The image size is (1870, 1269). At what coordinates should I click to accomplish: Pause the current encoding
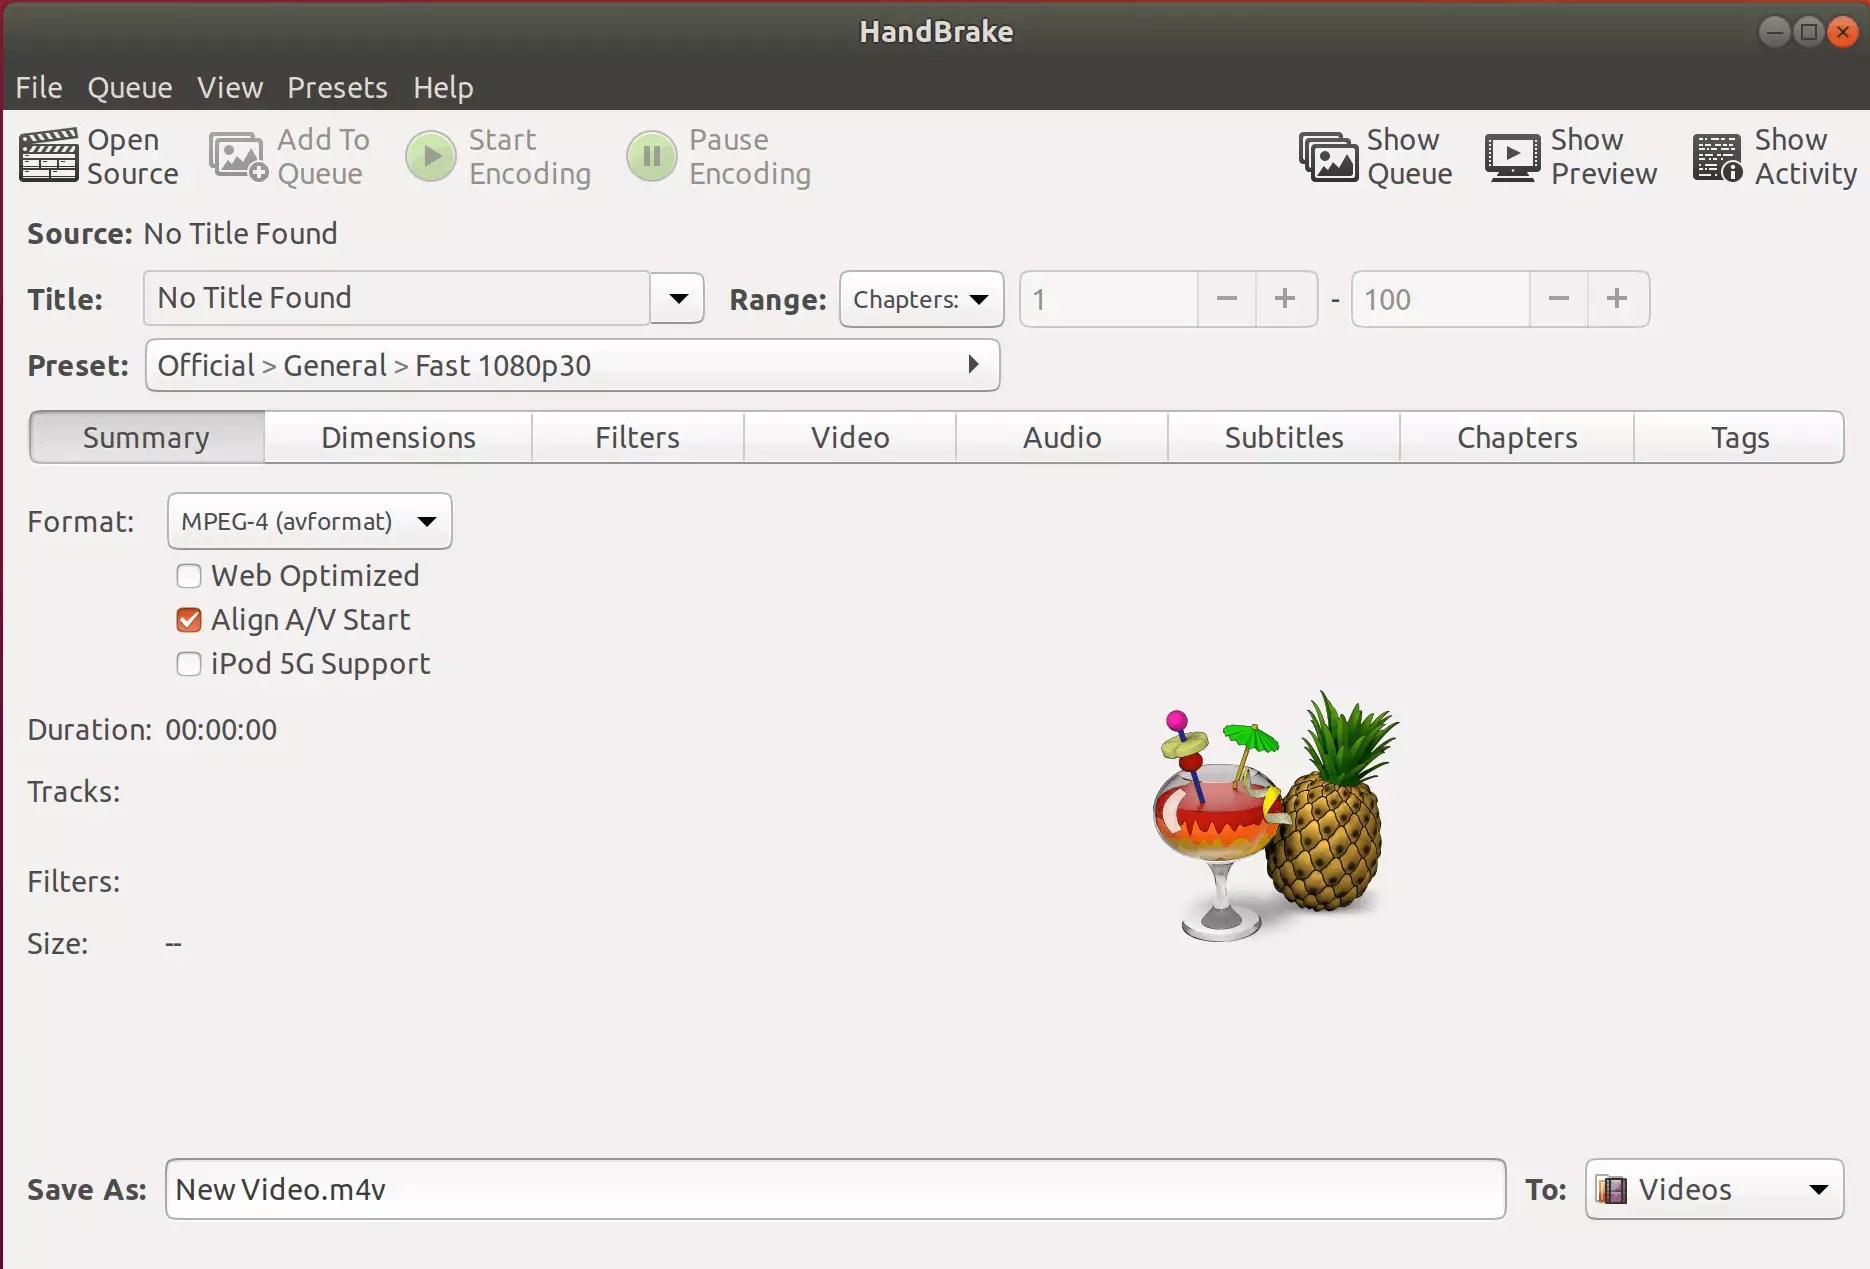coord(718,156)
